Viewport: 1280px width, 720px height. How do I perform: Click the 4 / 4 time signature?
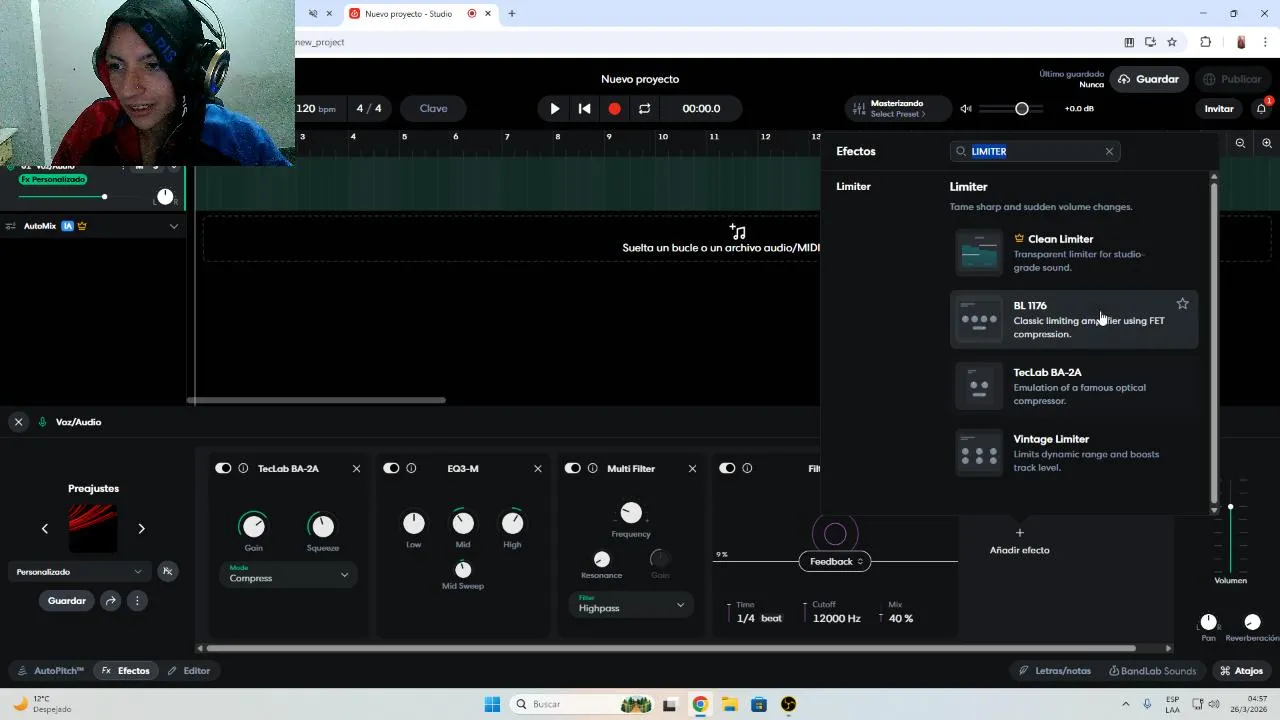(369, 108)
